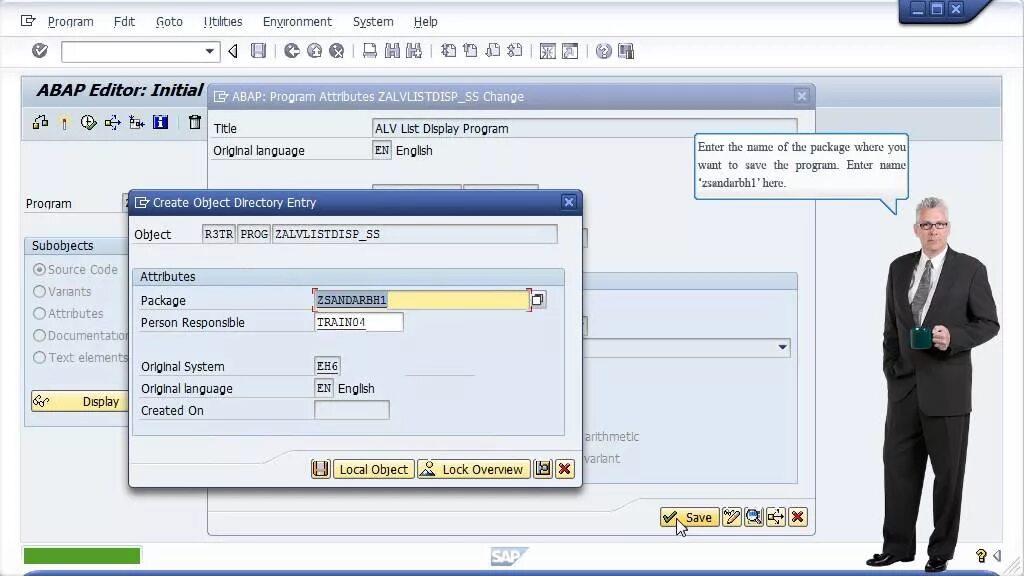Click the Save diskette icon in Object Directory dialog
The height and width of the screenshot is (576, 1024).
pyautogui.click(x=321, y=469)
